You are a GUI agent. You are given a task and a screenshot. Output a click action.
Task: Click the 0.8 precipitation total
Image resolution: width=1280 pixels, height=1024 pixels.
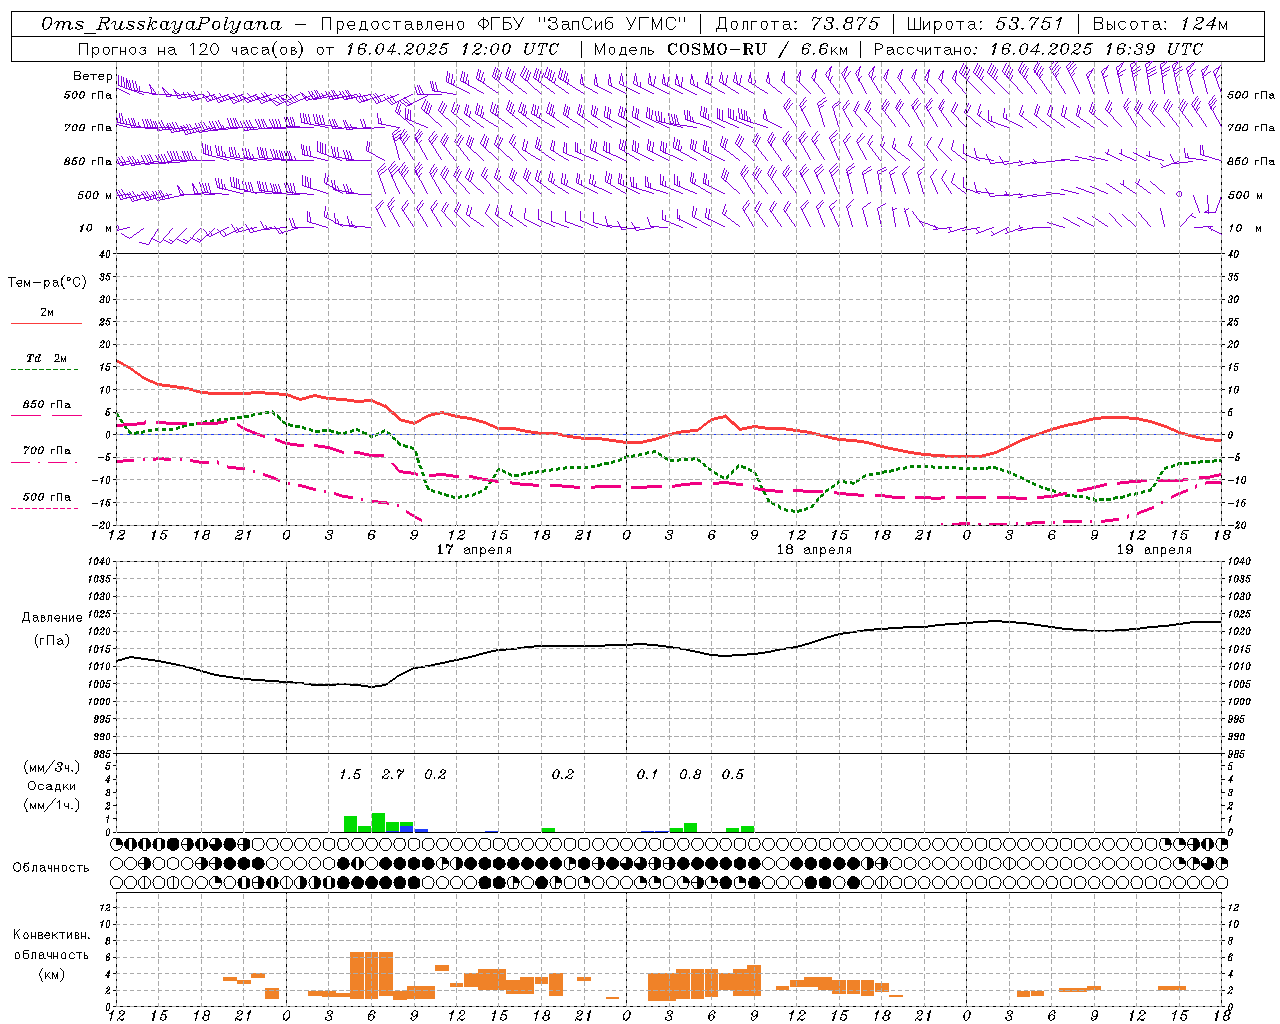point(690,774)
